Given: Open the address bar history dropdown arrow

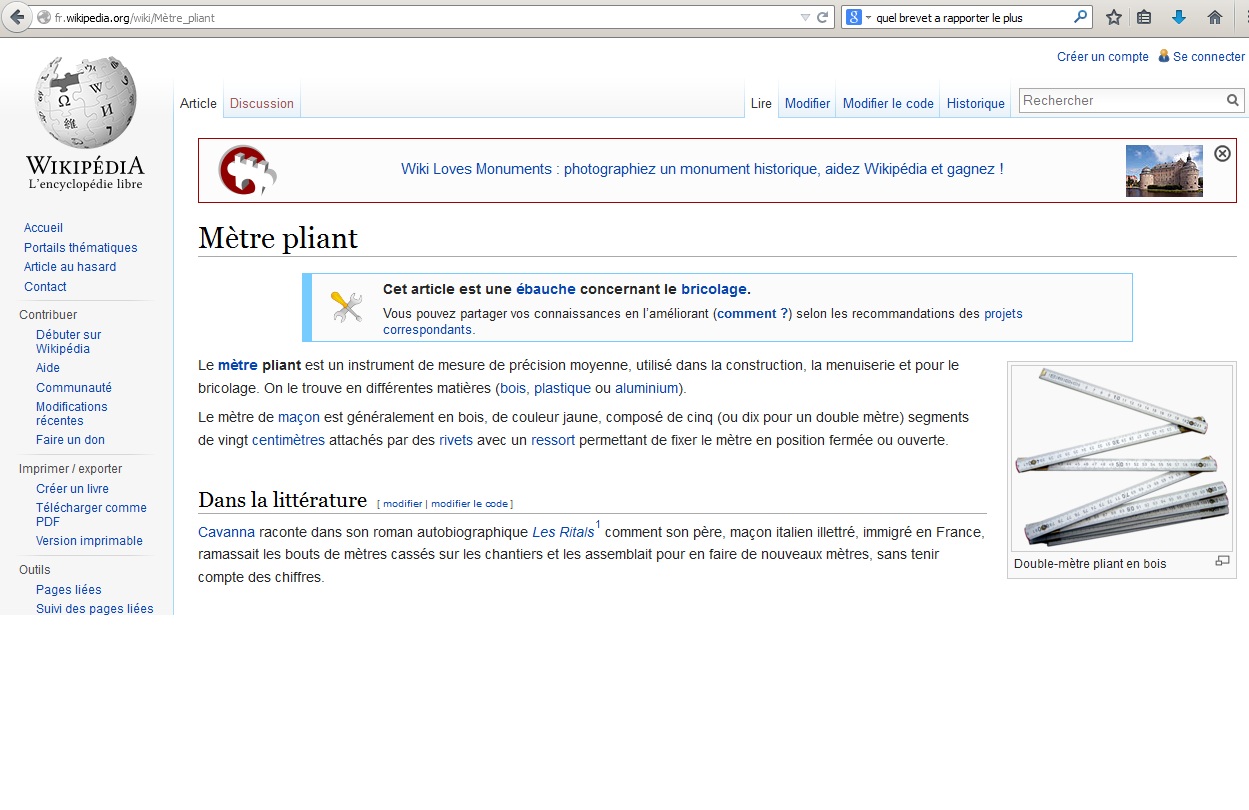Looking at the screenshot, I should click(805, 18).
